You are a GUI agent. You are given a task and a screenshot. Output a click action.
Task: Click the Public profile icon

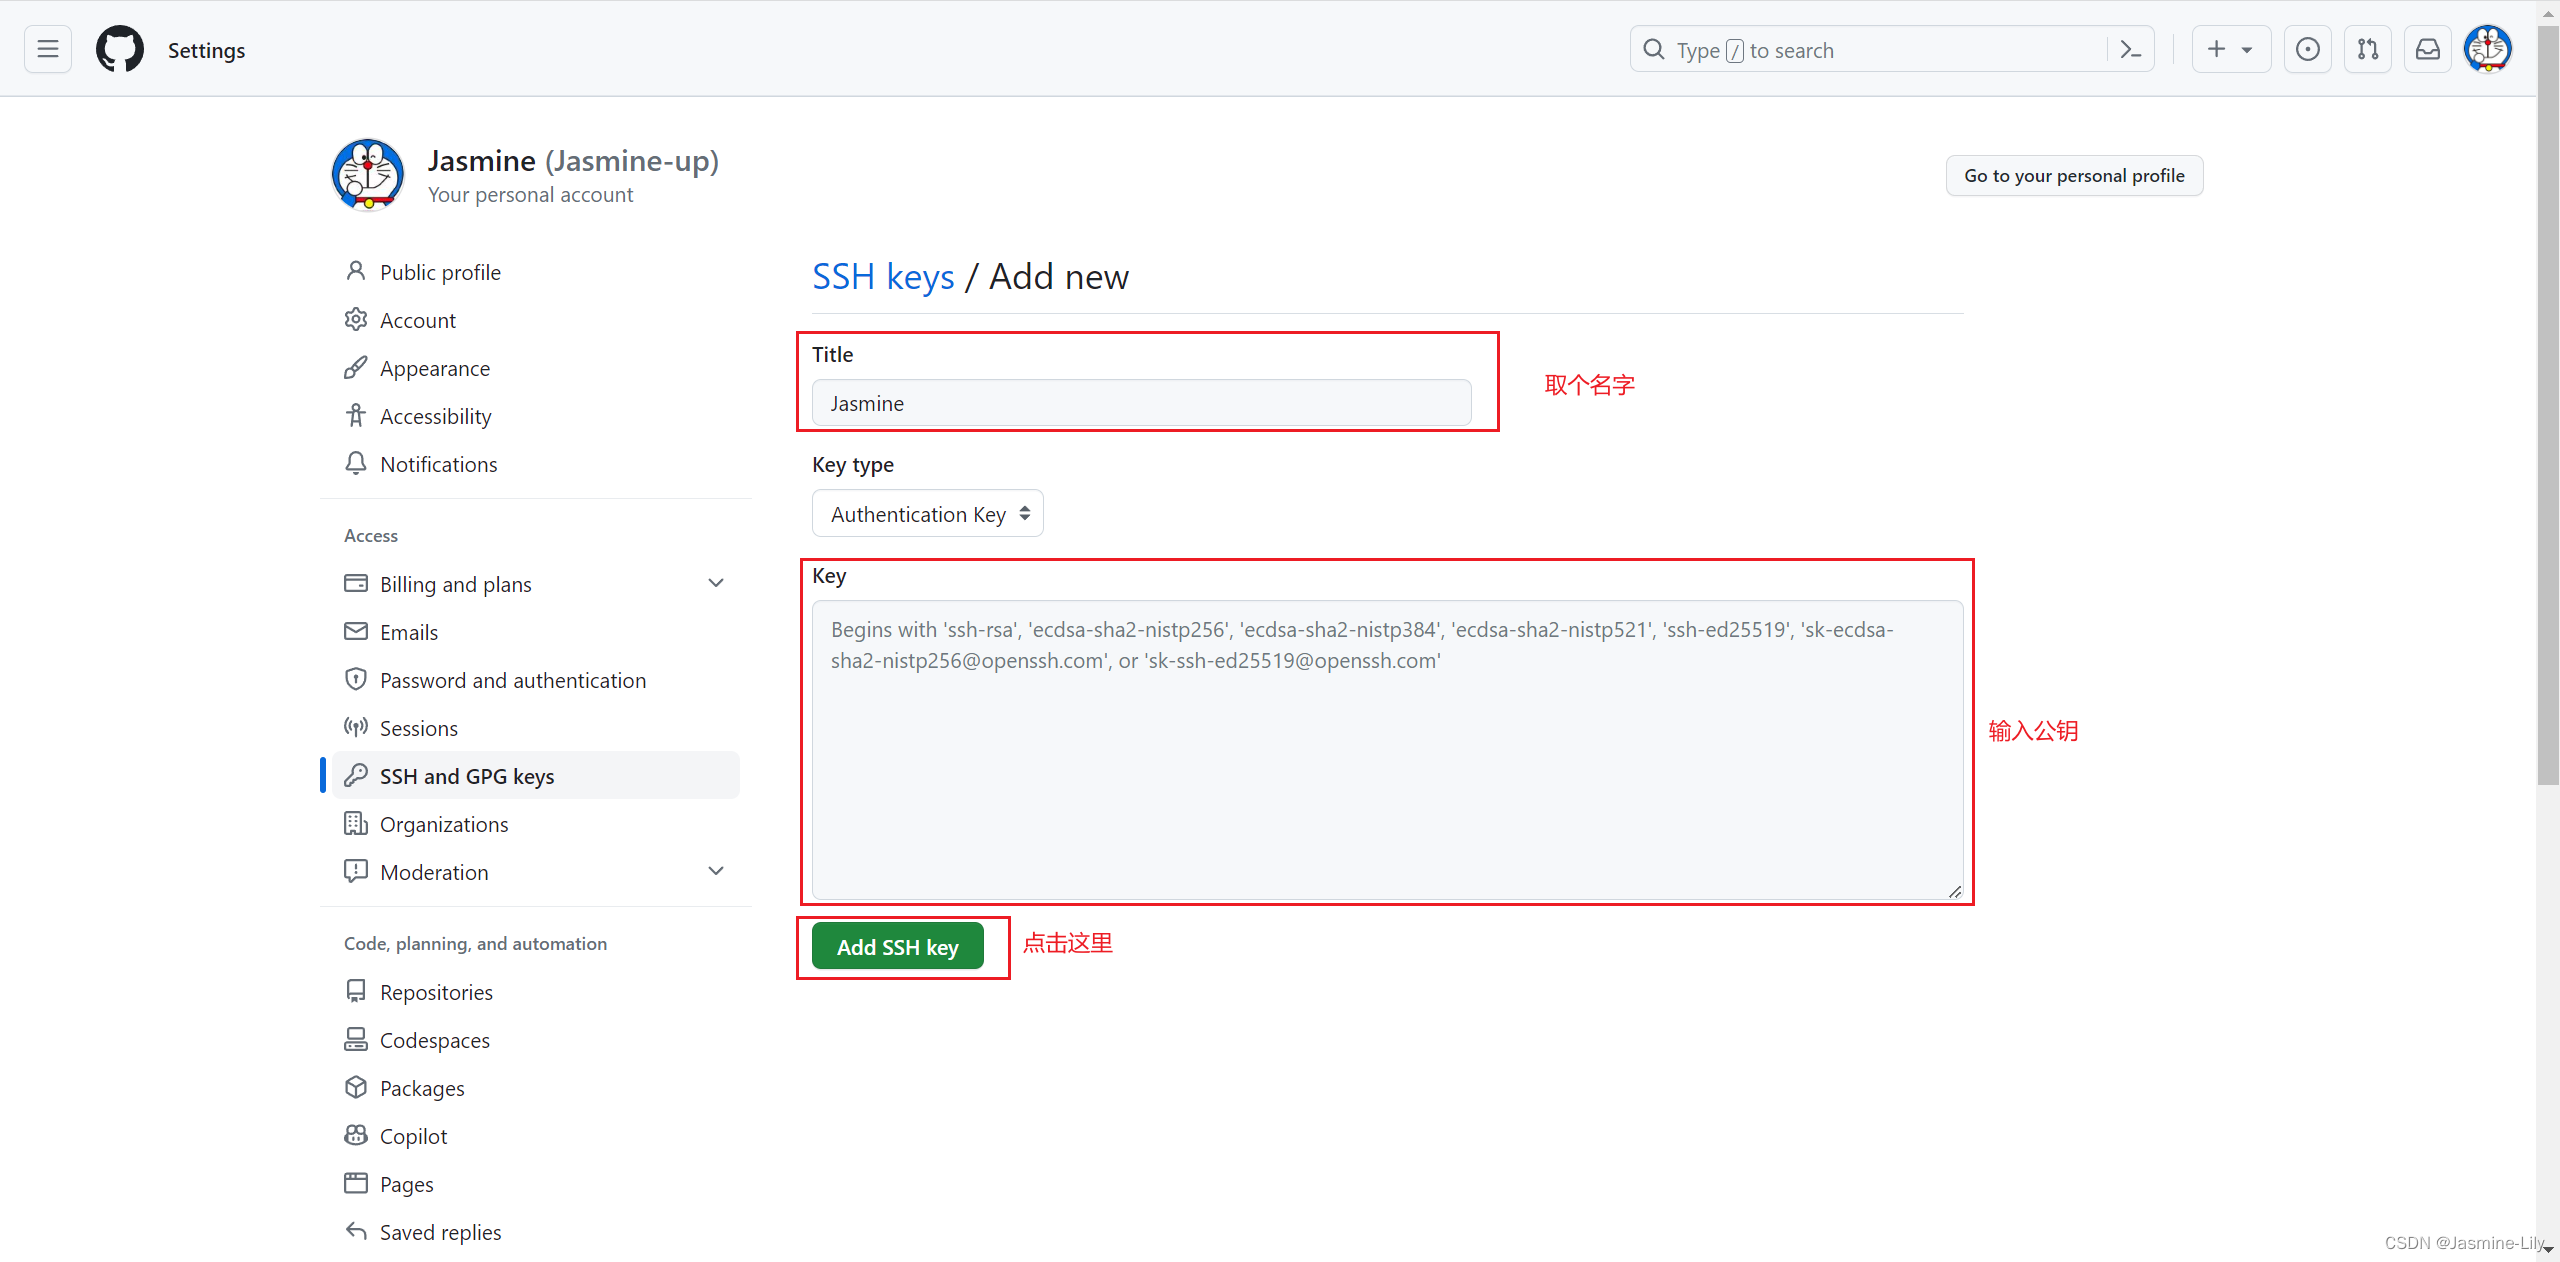coord(356,271)
